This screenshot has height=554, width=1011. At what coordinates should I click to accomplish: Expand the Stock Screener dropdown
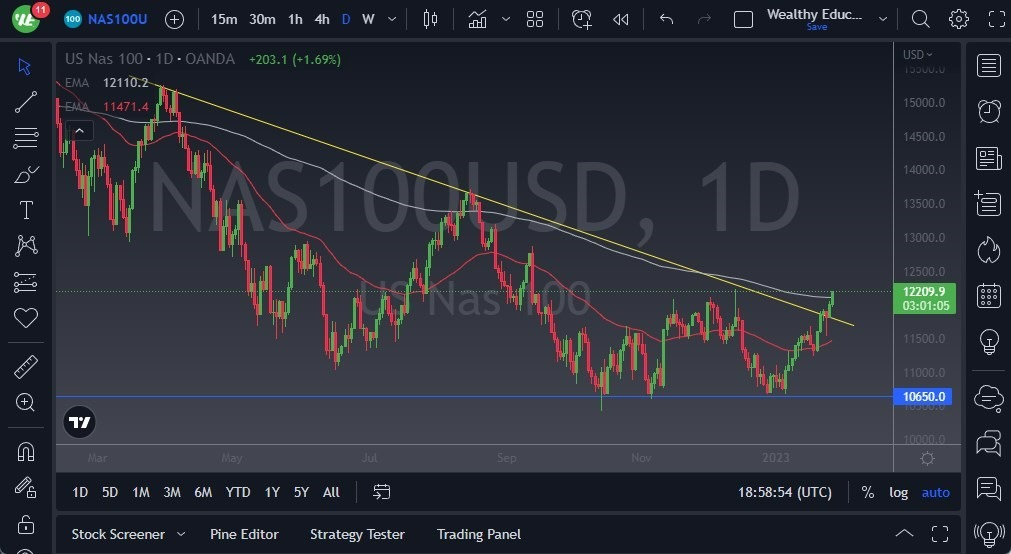tap(181, 535)
